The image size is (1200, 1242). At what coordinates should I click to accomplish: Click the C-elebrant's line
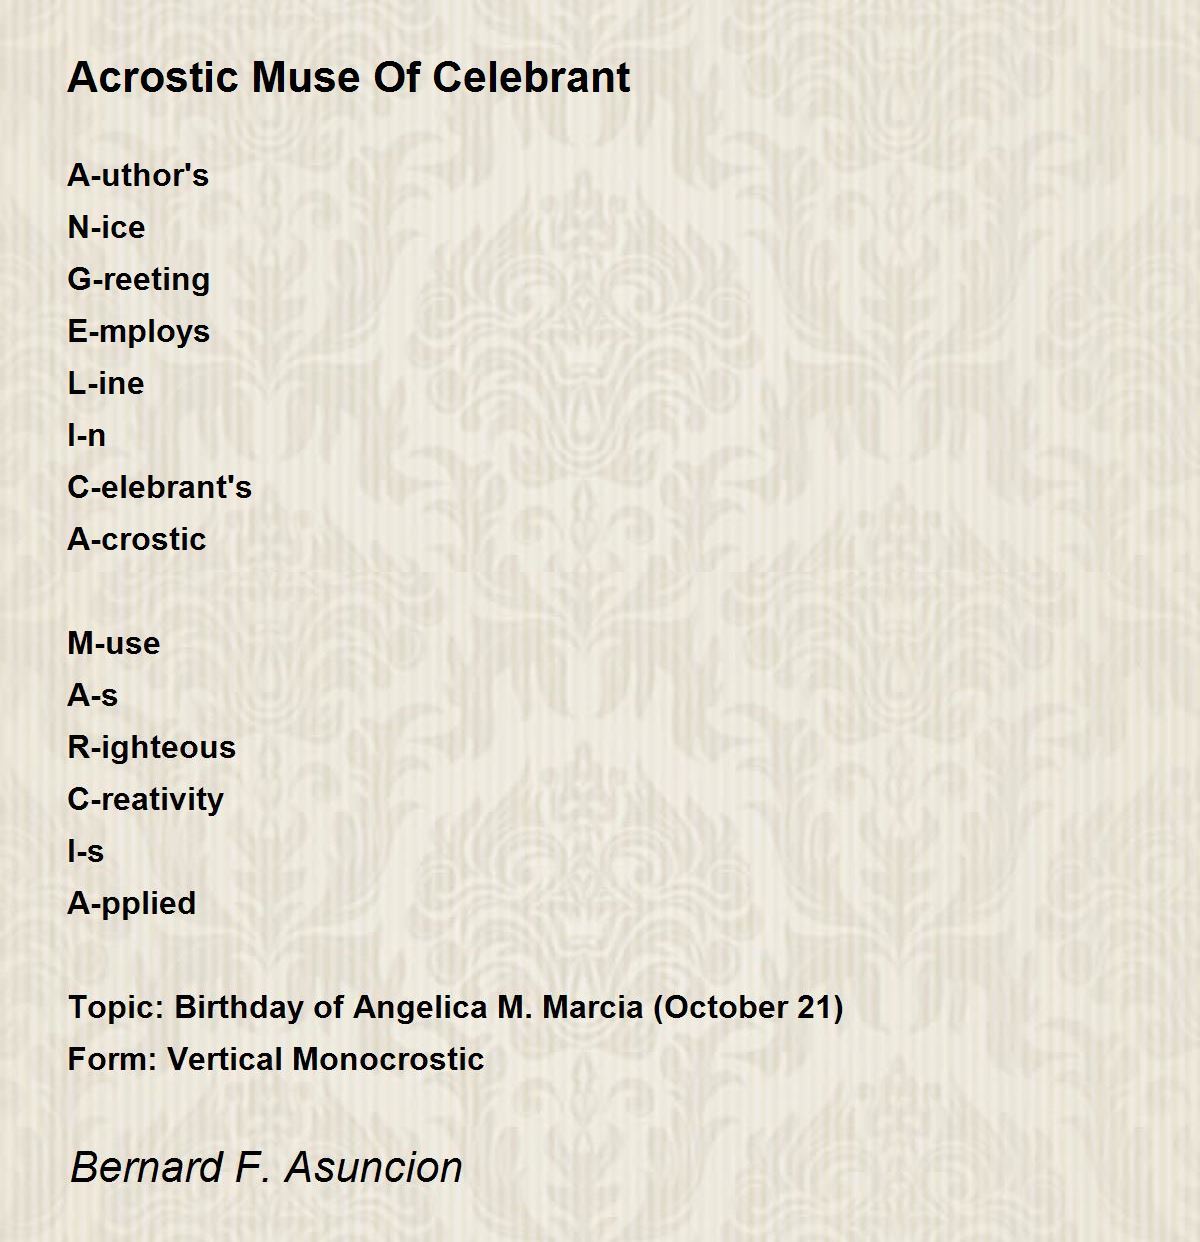[160, 487]
